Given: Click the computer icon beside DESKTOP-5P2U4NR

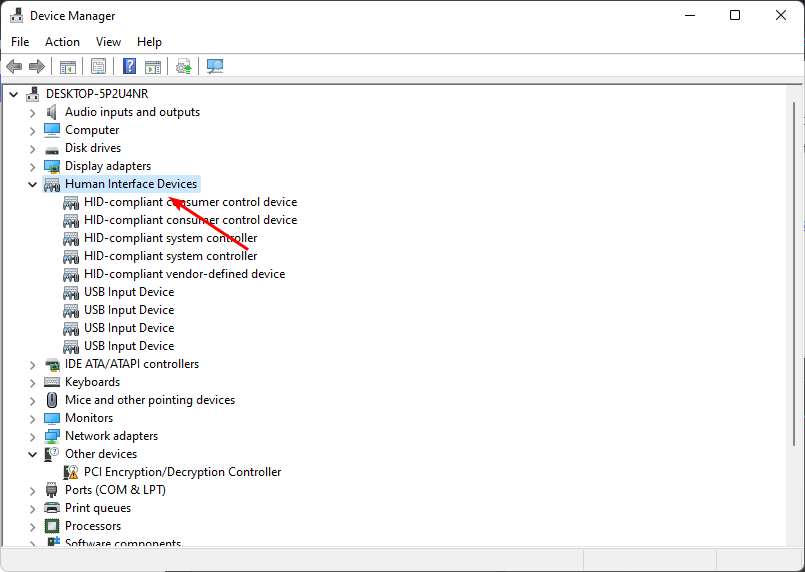Looking at the screenshot, I should click(x=33, y=94).
